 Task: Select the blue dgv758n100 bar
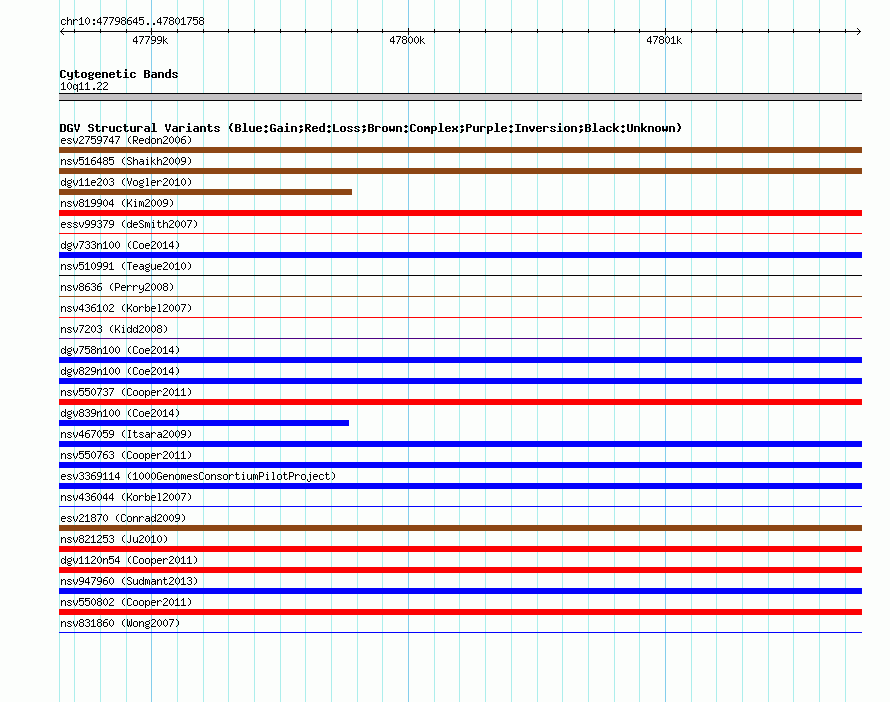[x=460, y=360]
